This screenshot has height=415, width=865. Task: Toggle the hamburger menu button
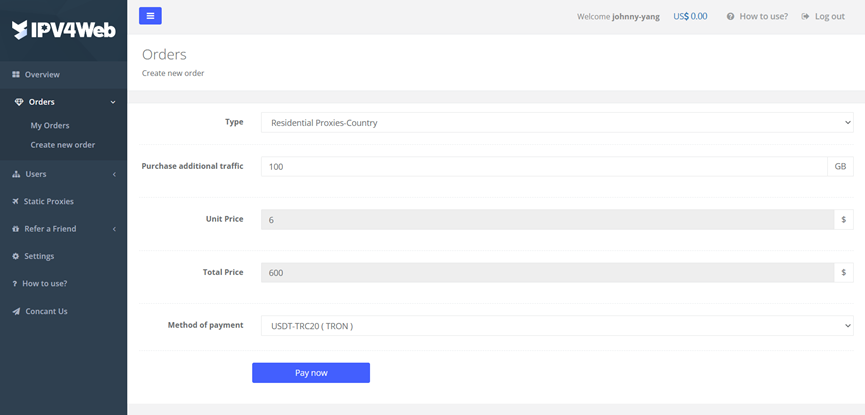pyautogui.click(x=150, y=16)
